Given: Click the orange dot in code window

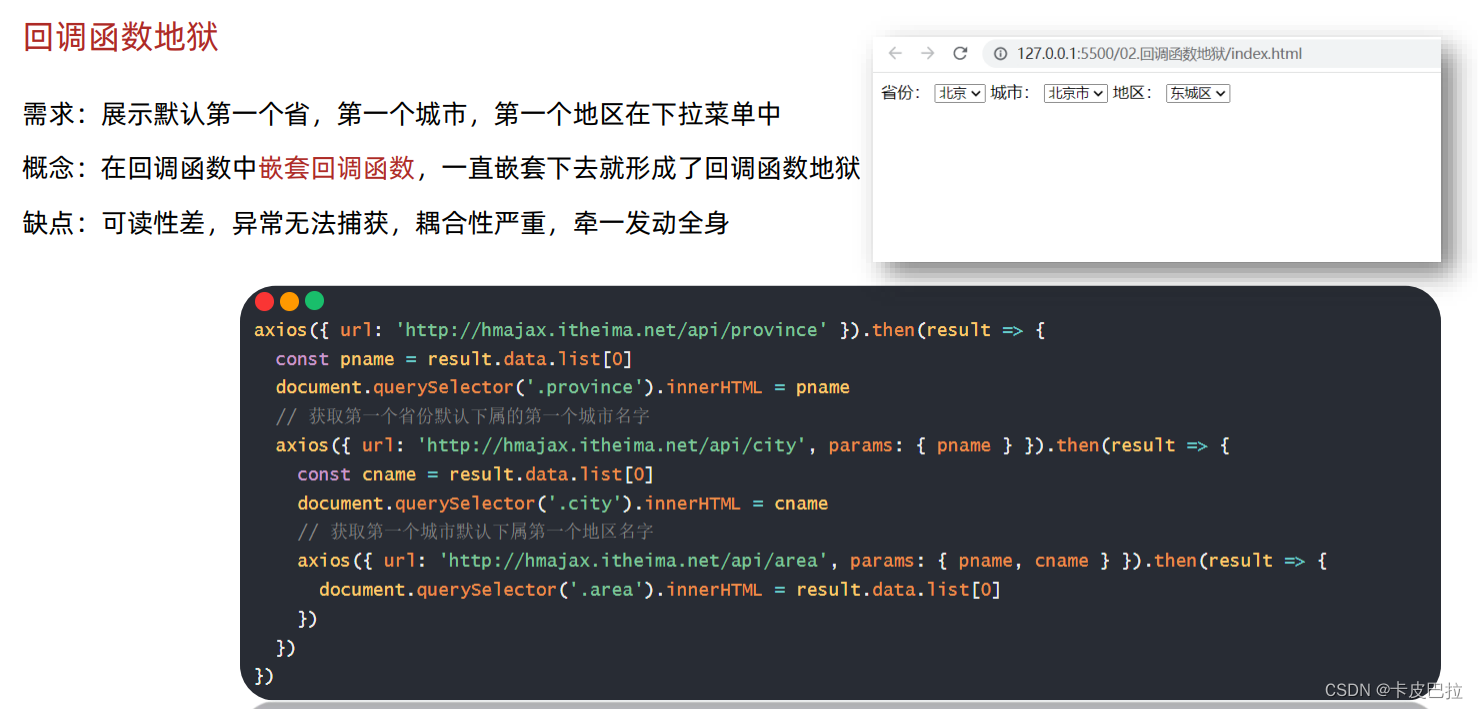Looking at the screenshot, I should [x=290, y=301].
